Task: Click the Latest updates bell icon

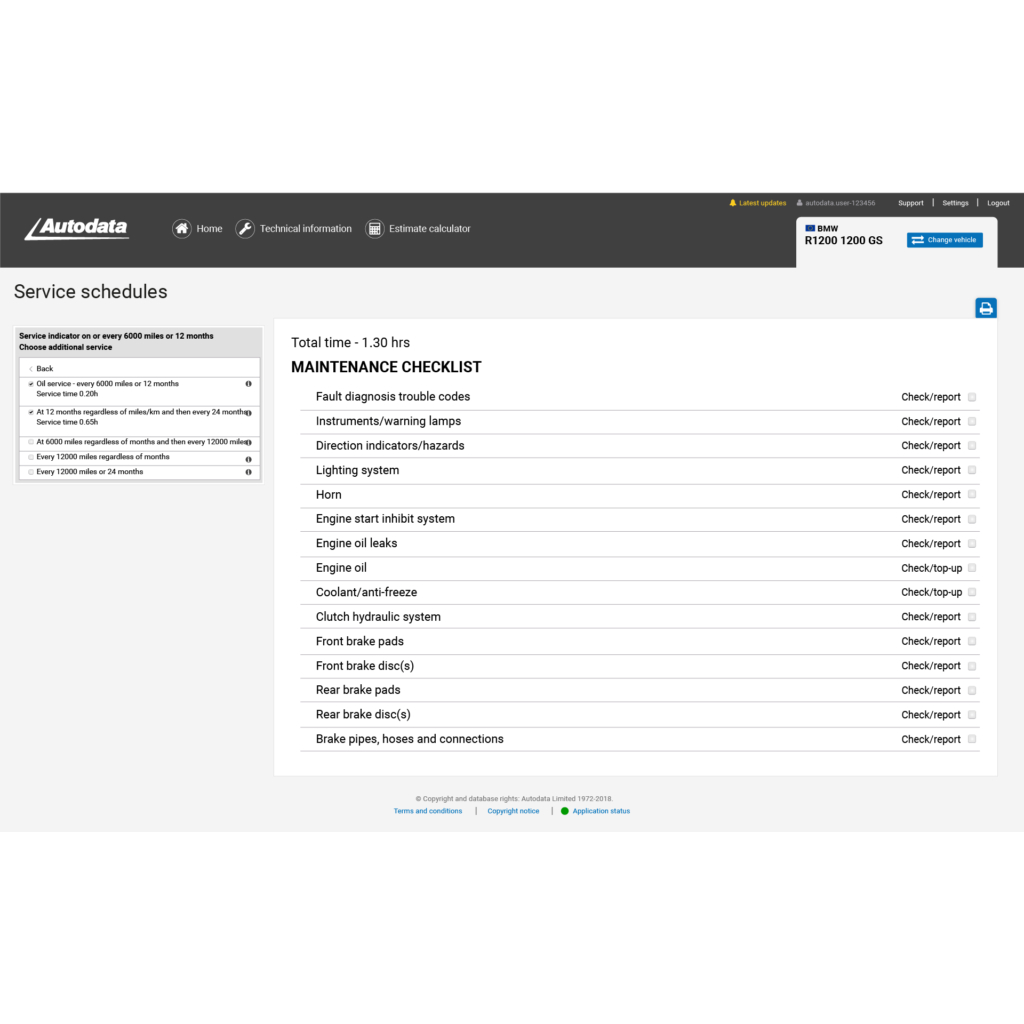Action: click(733, 203)
